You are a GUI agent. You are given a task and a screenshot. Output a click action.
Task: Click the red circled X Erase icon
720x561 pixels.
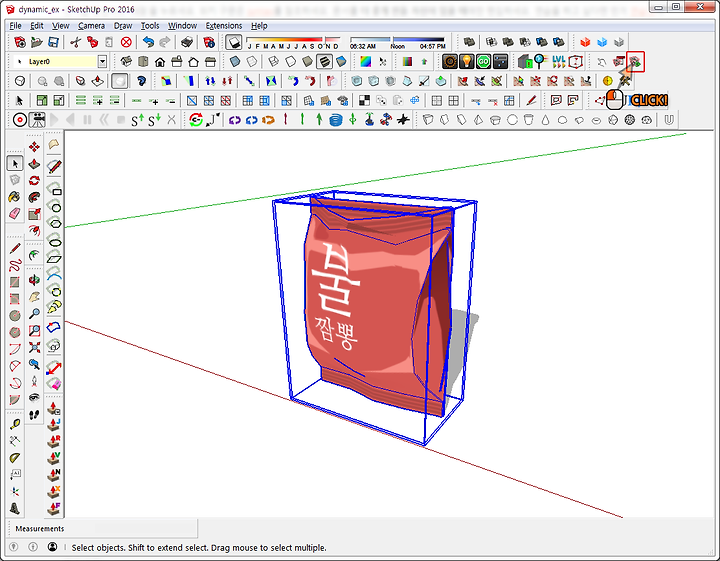(126, 42)
